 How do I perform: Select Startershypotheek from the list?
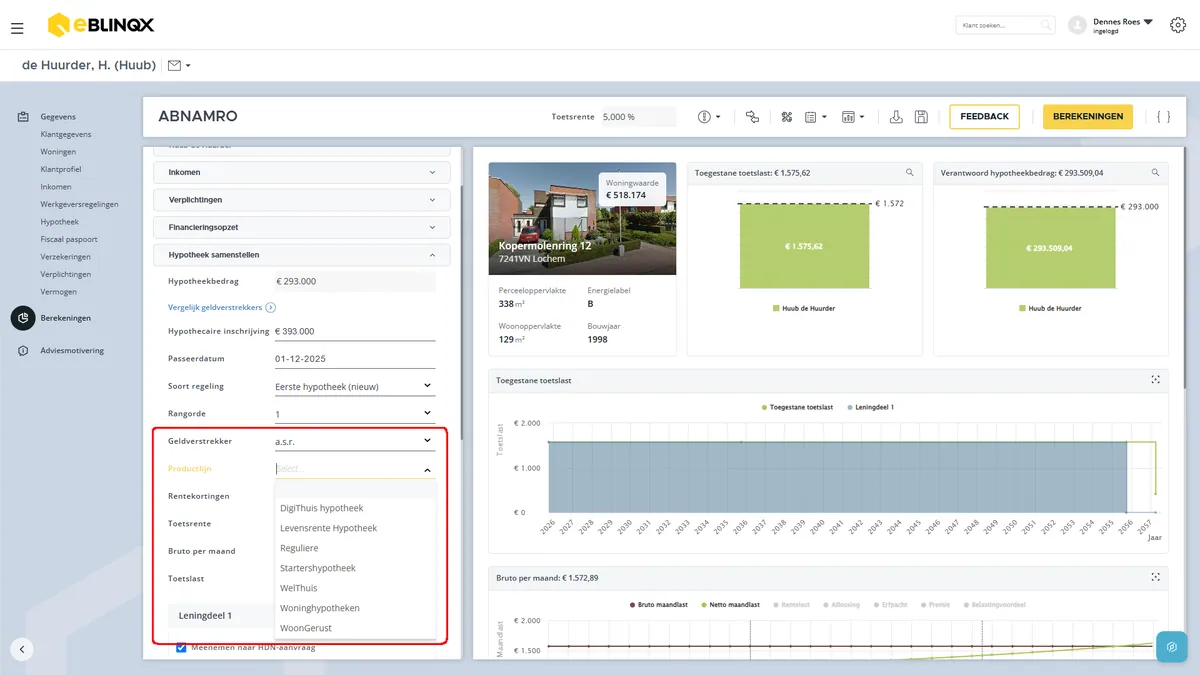(355, 568)
